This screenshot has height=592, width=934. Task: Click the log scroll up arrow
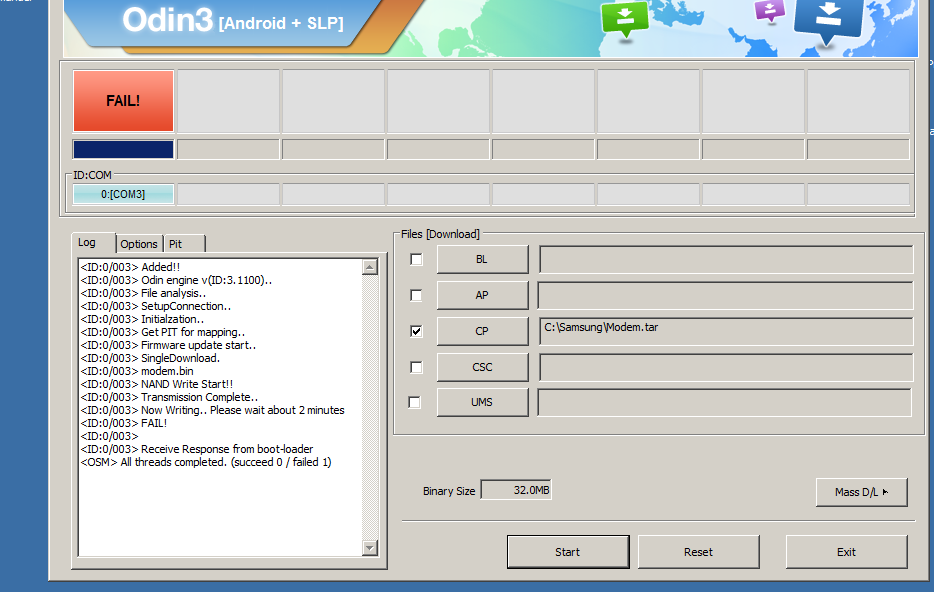[x=370, y=267]
